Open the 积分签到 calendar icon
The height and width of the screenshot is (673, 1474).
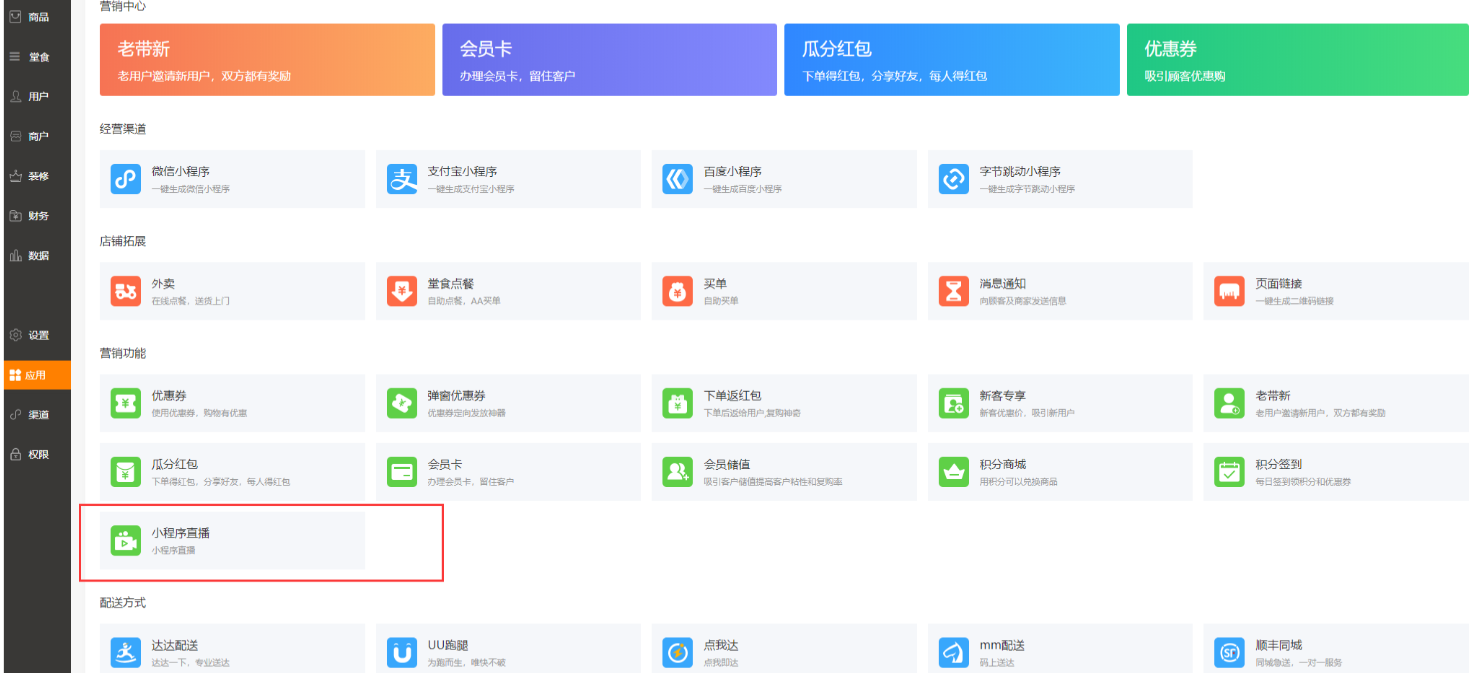tap(1229, 472)
